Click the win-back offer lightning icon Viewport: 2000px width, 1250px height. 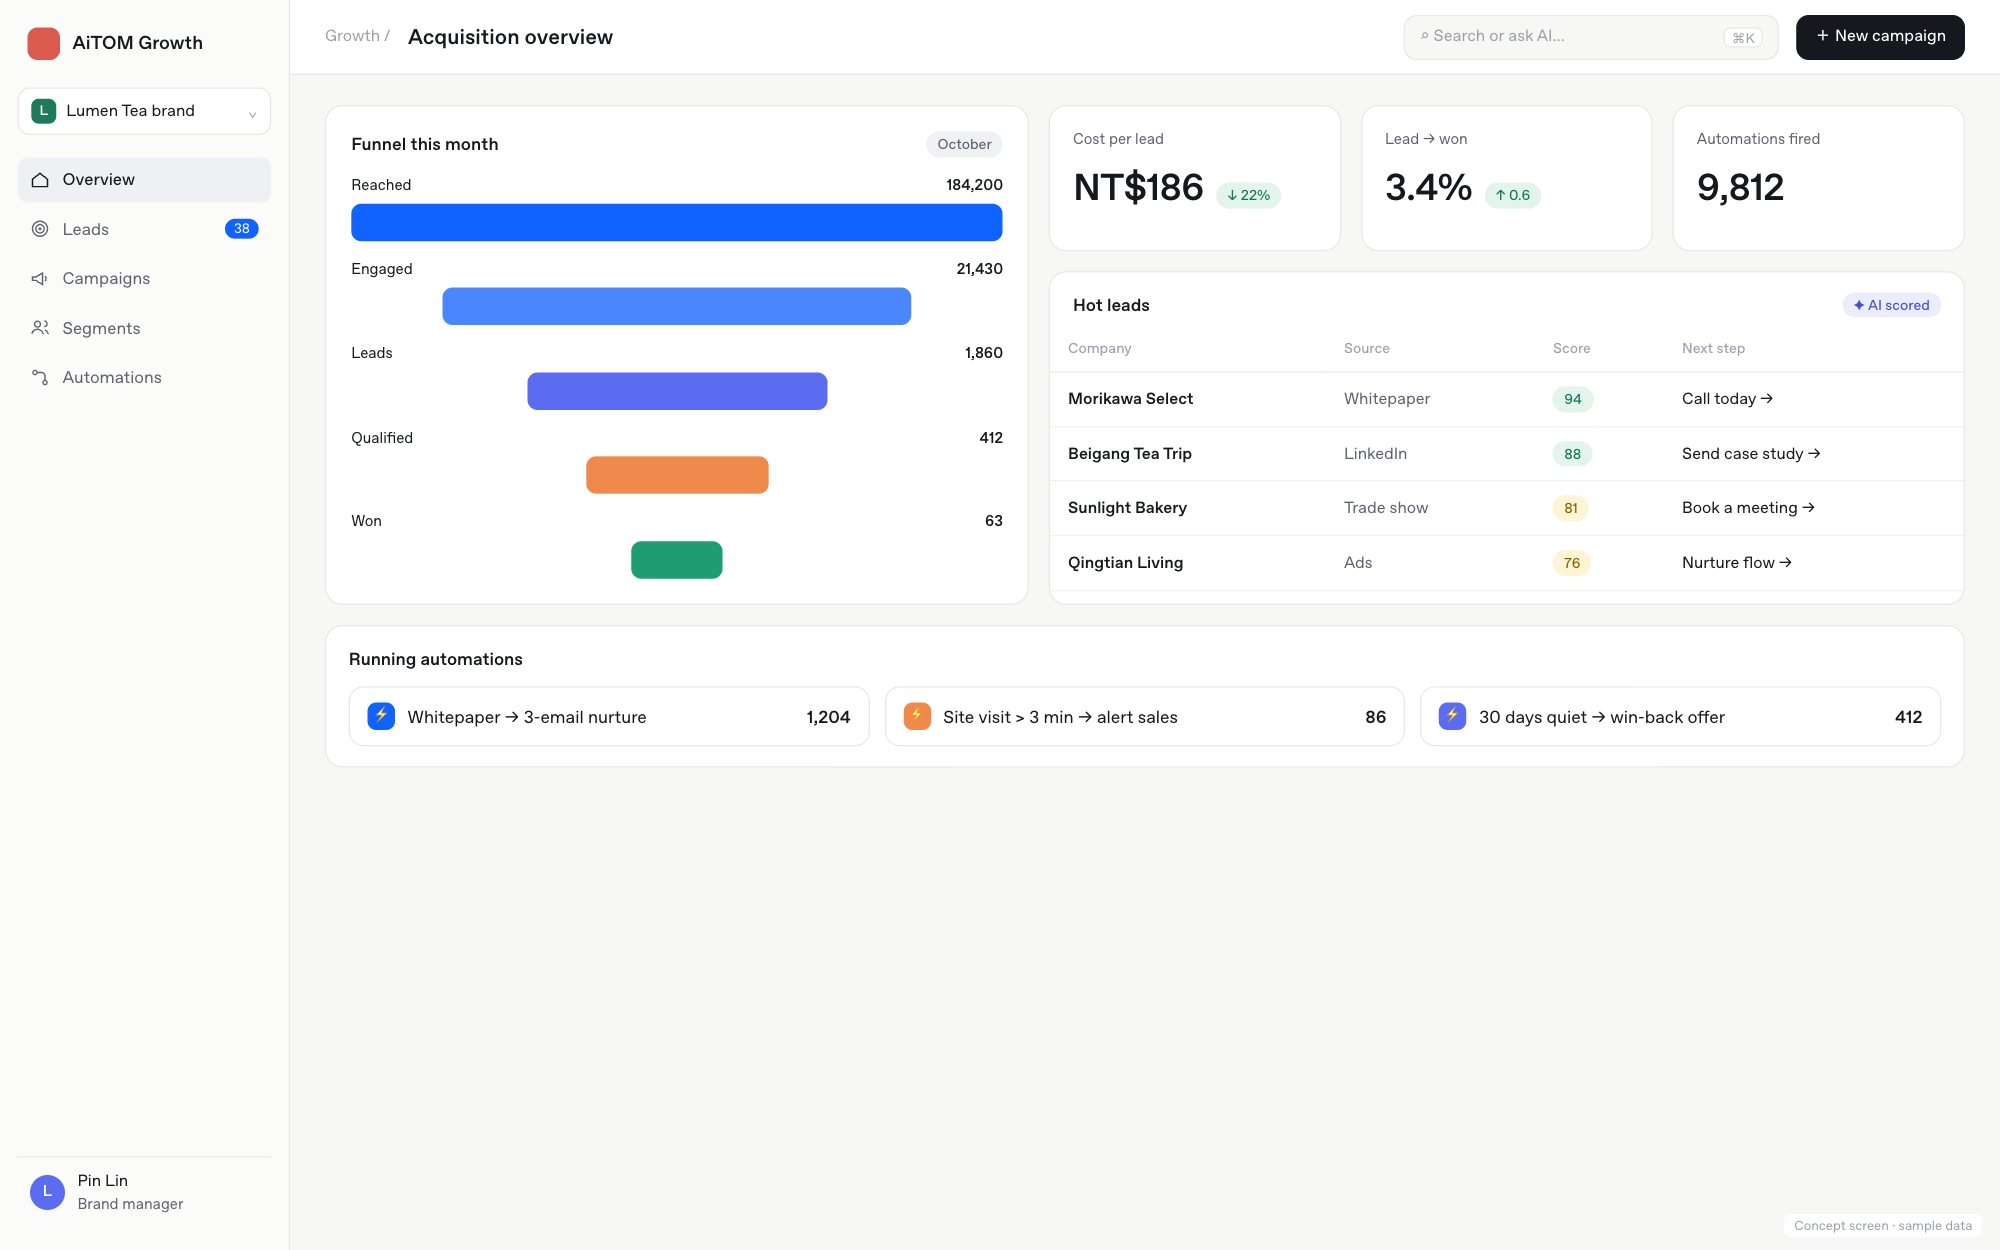tap(1452, 716)
